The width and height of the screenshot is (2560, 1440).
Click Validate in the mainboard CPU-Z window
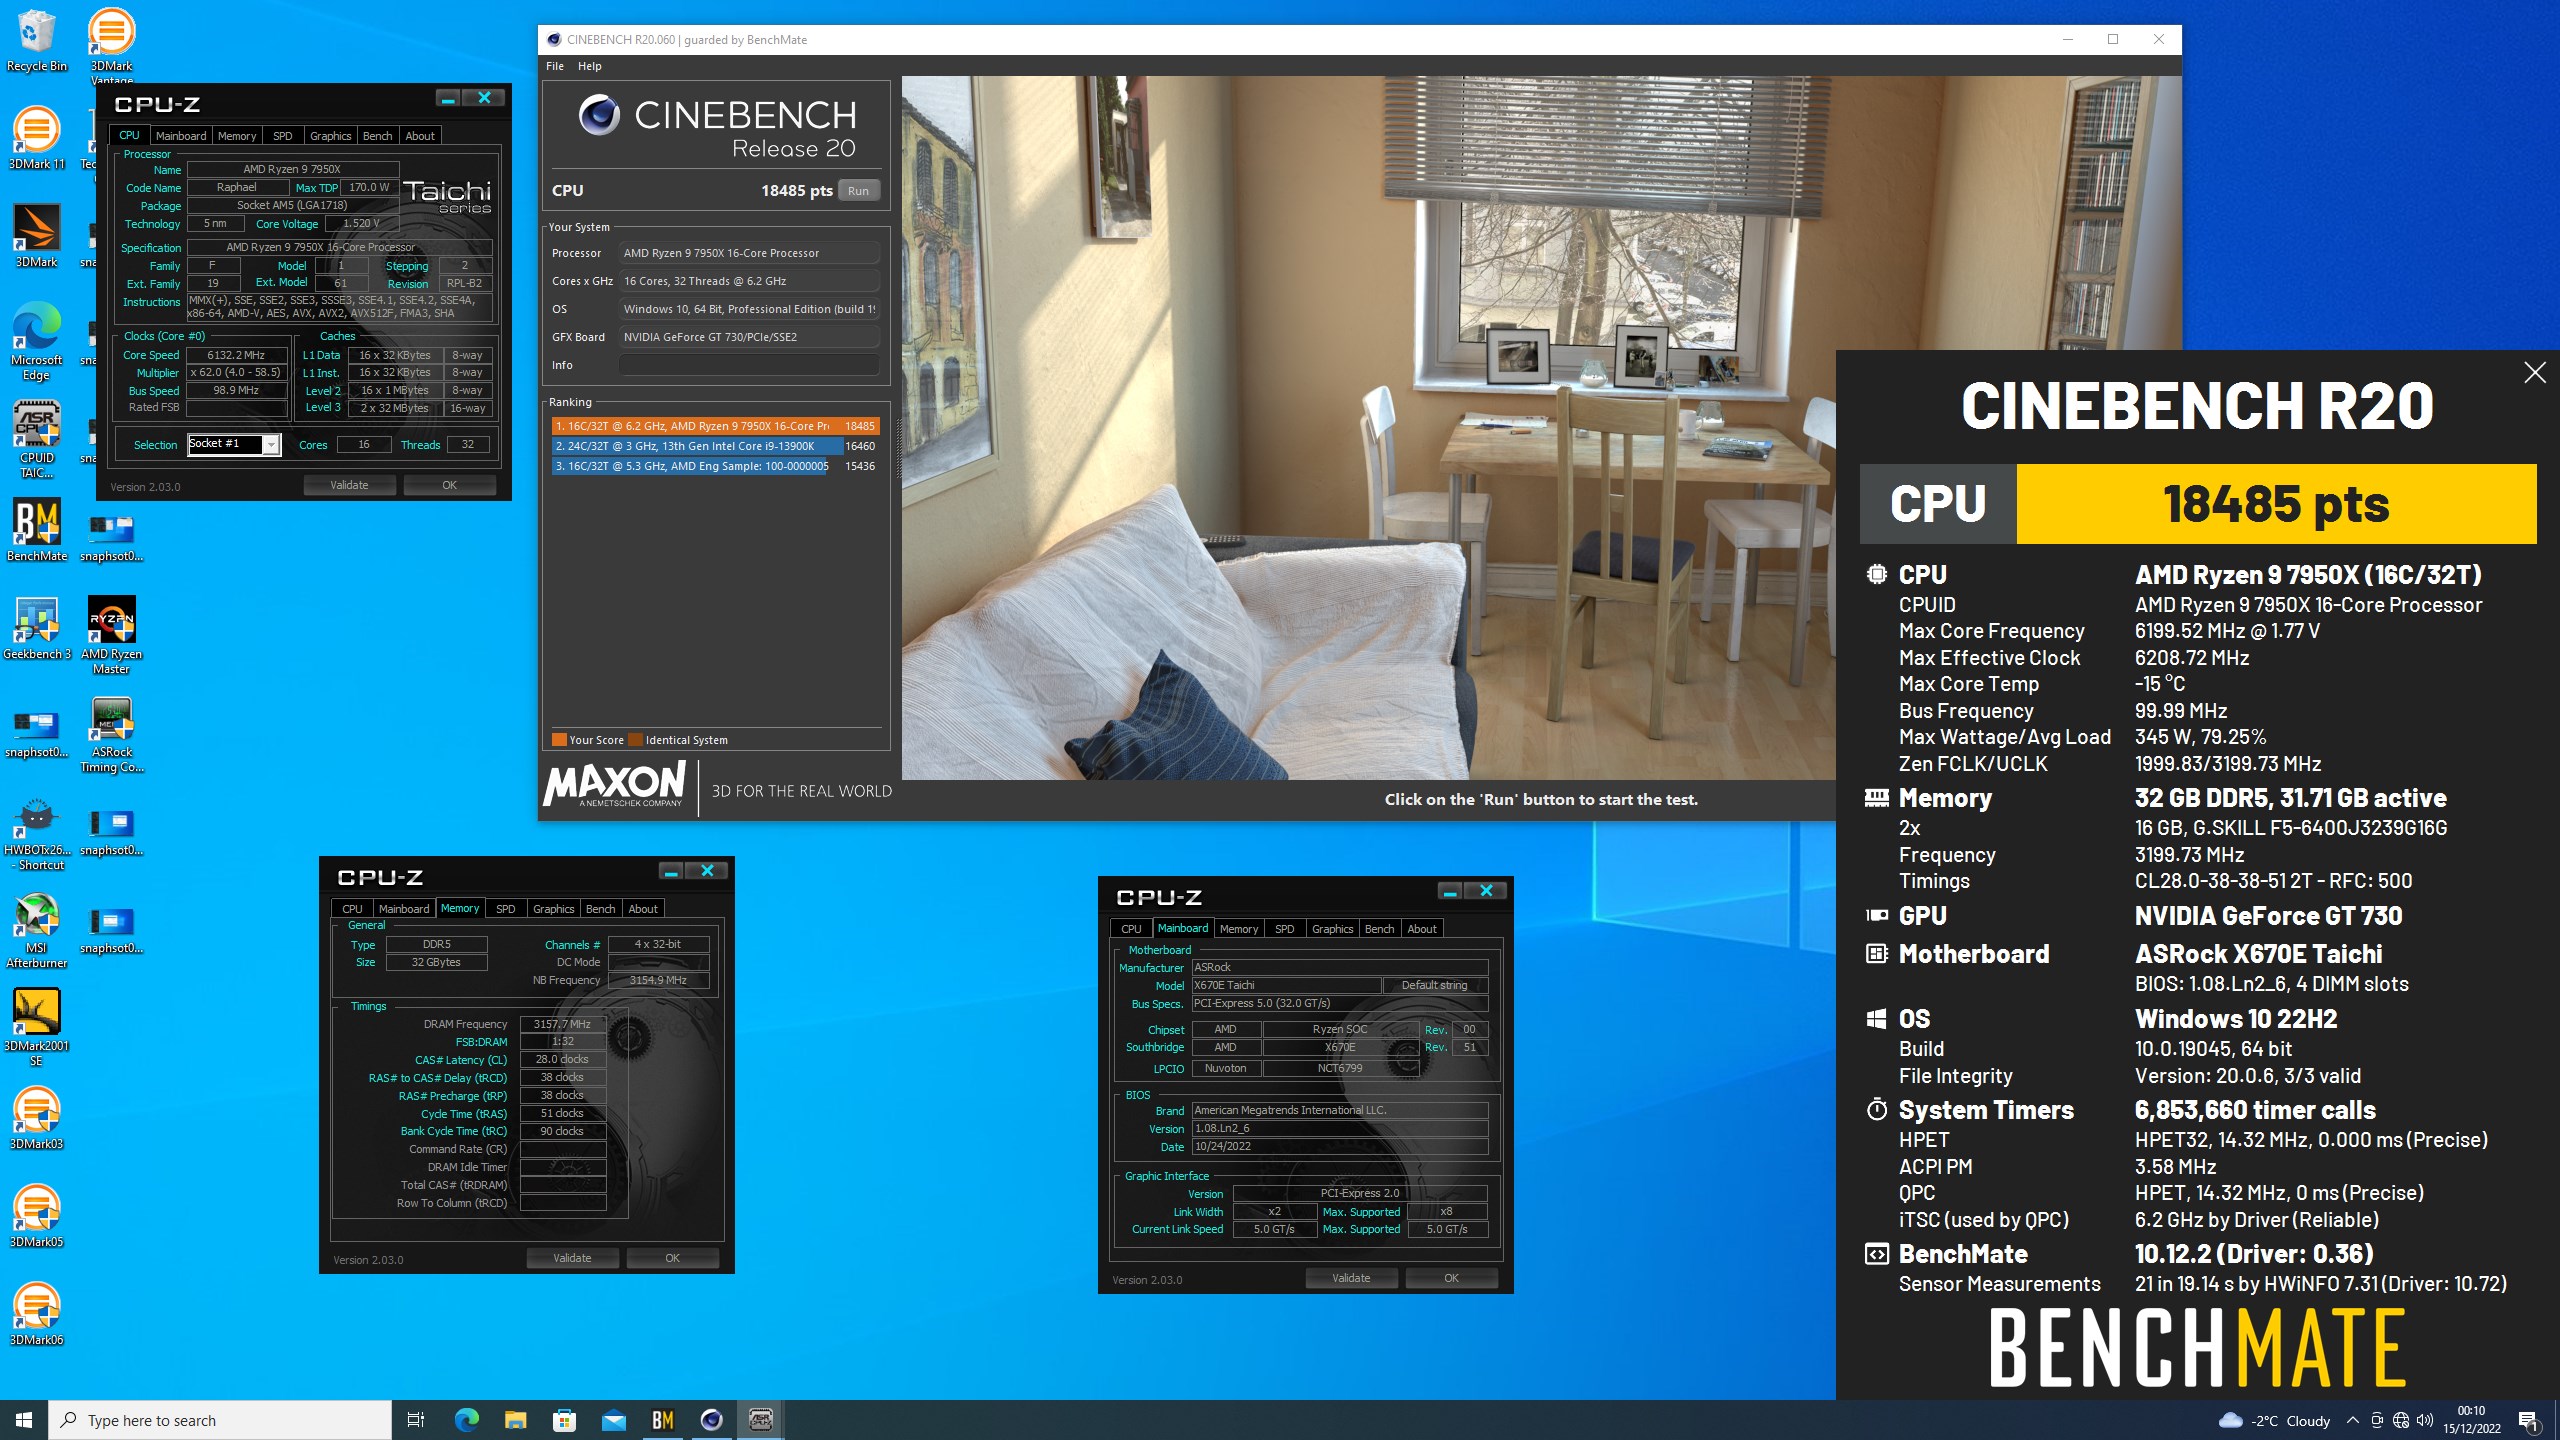point(1351,1278)
